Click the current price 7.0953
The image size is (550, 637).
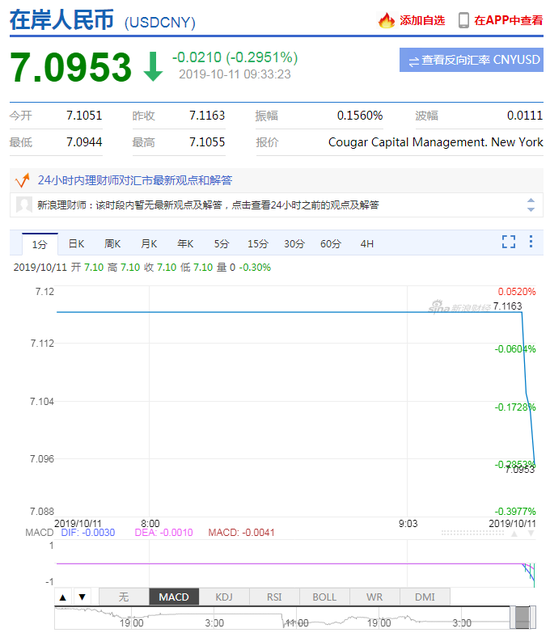coord(71,67)
